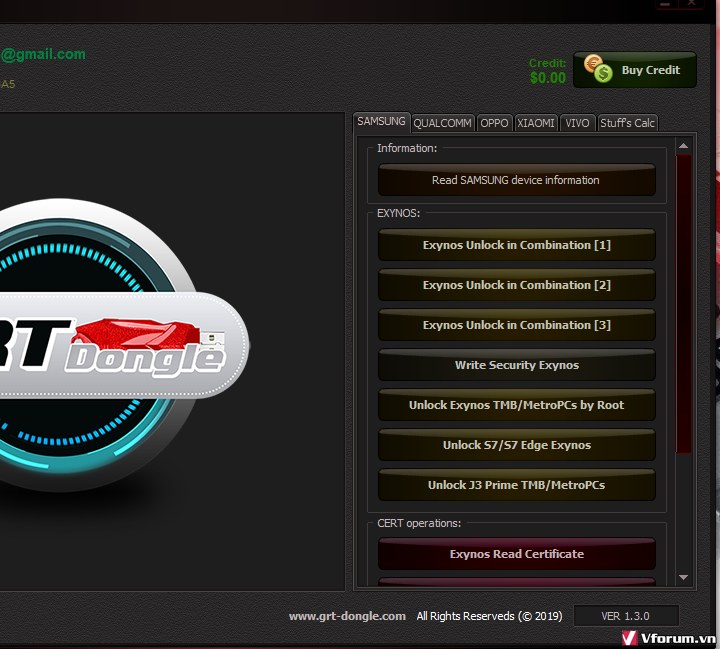Click Unlock S7/S7 Edge Exynos button
The width and height of the screenshot is (720, 649).
pyautogui.click(x=517, y=445)
